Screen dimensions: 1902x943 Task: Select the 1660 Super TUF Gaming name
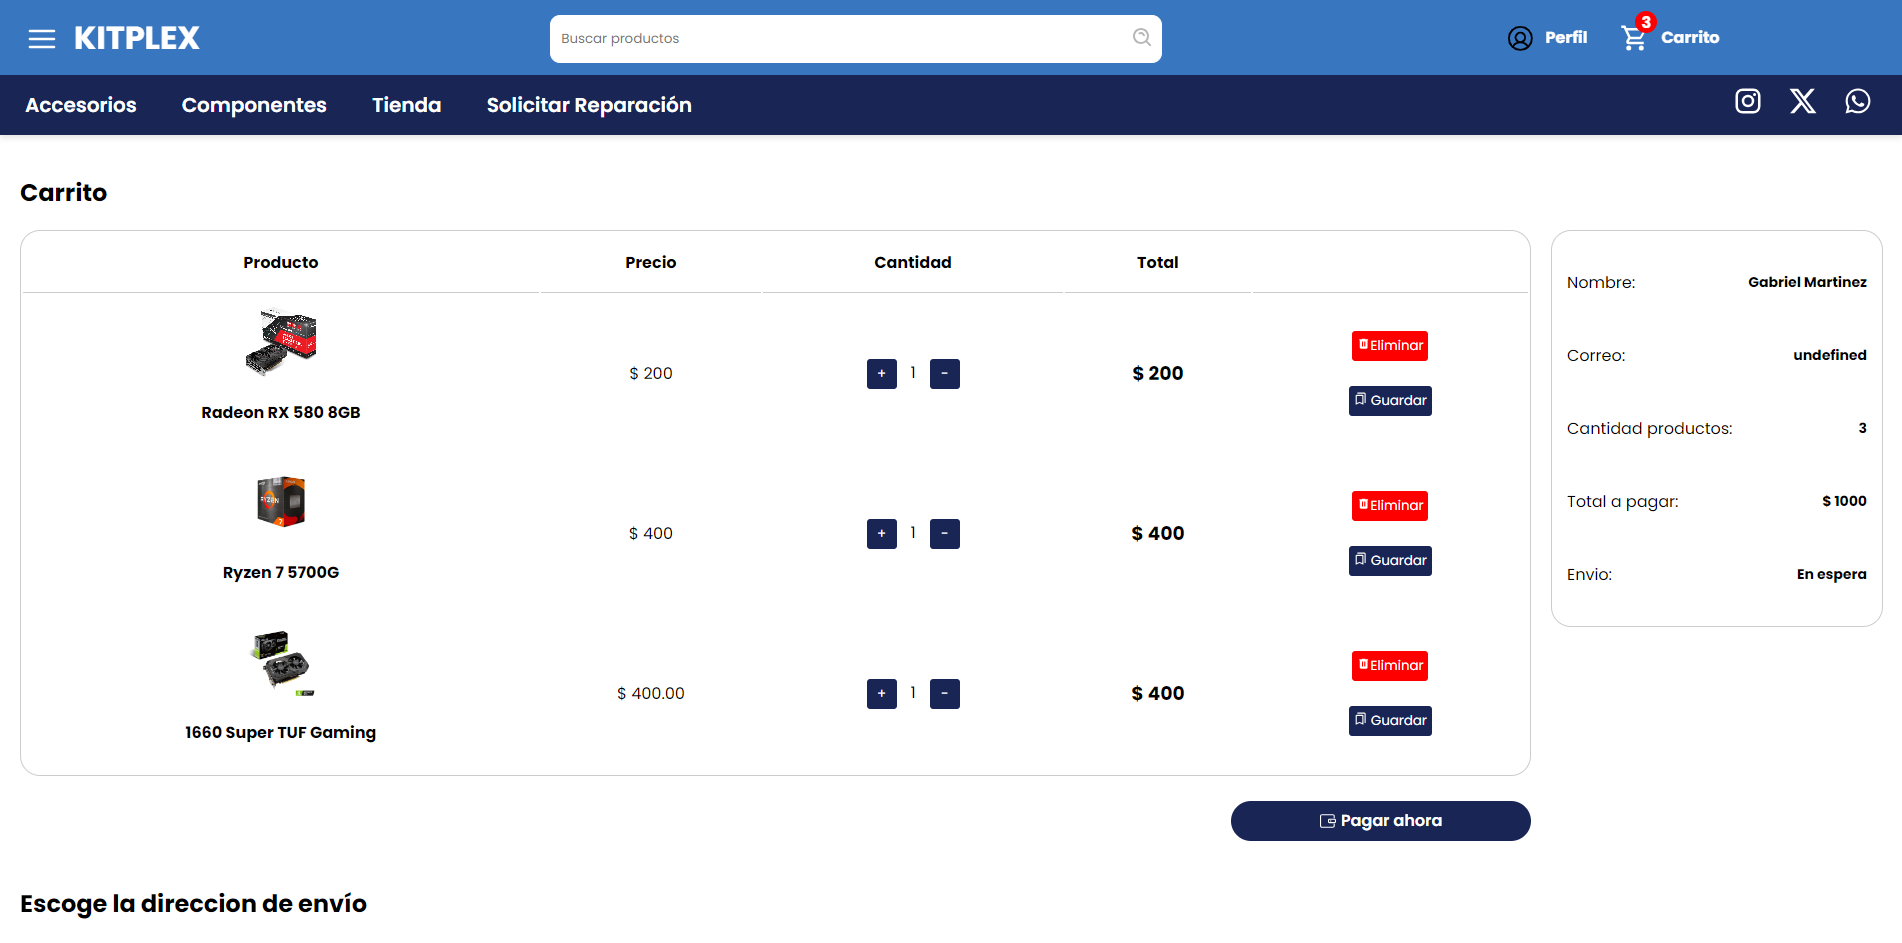click(x=281, y=732)
